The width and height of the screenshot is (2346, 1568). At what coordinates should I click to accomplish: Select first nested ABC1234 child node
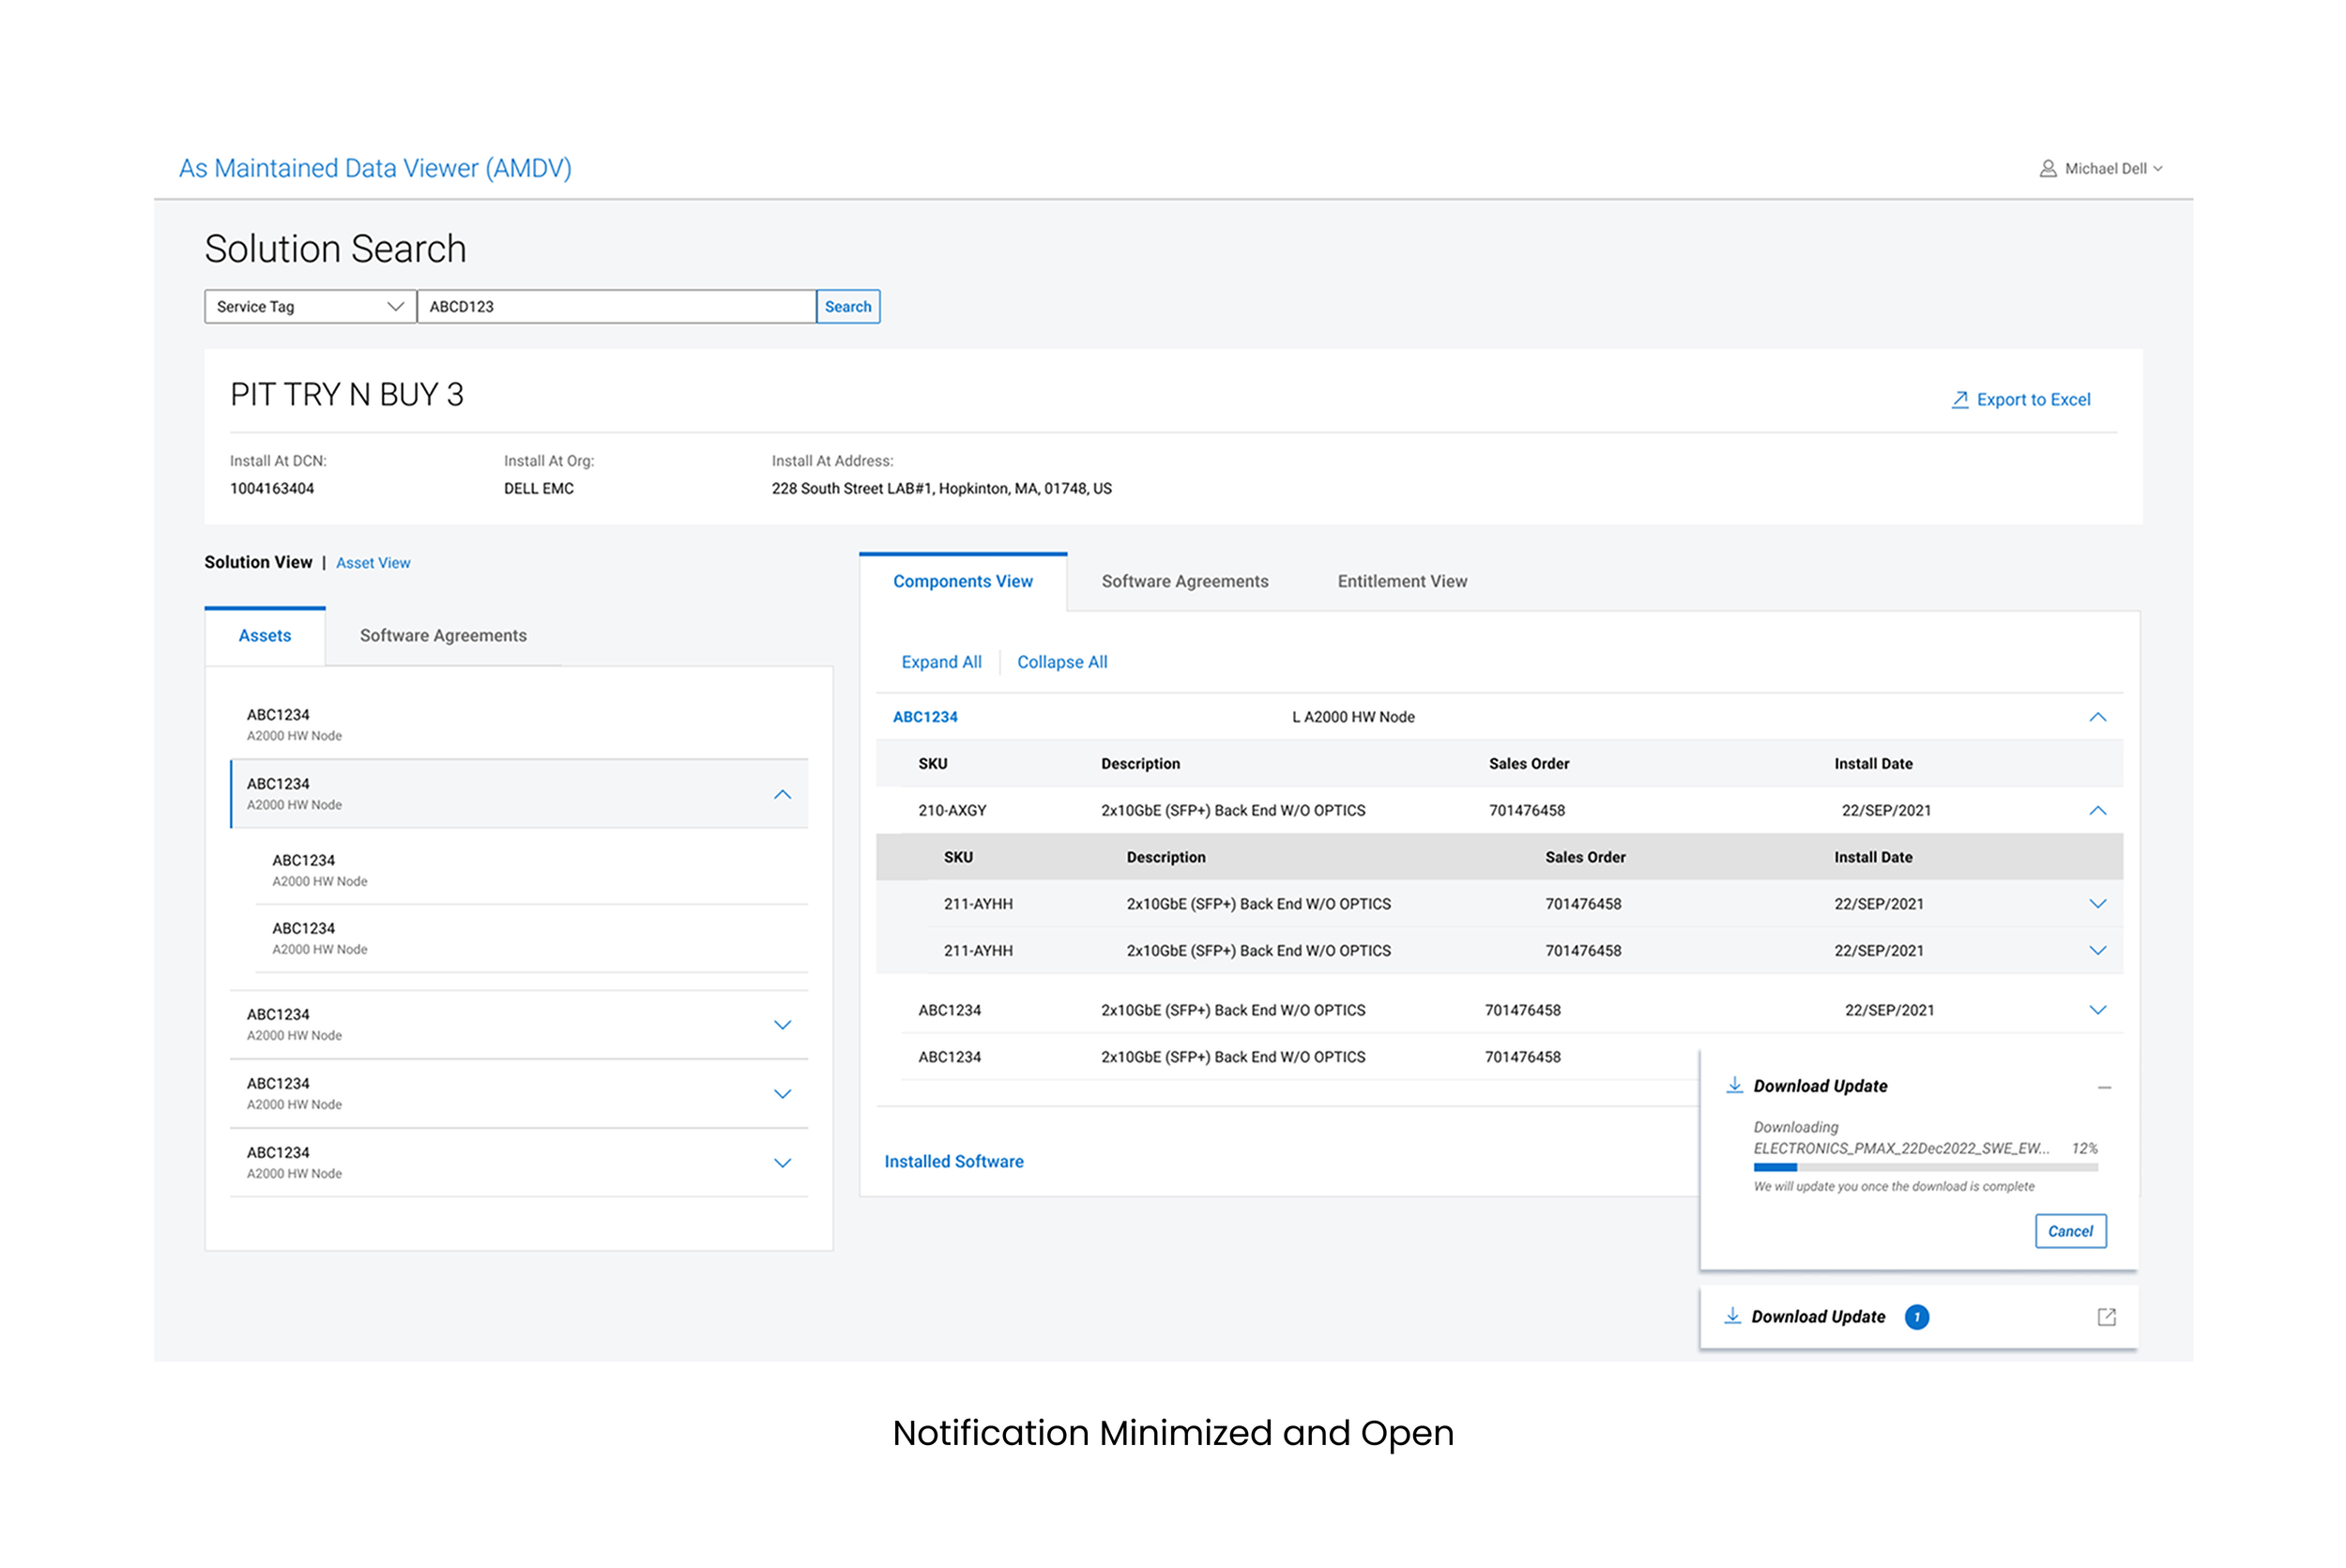(x=532, y=870)
